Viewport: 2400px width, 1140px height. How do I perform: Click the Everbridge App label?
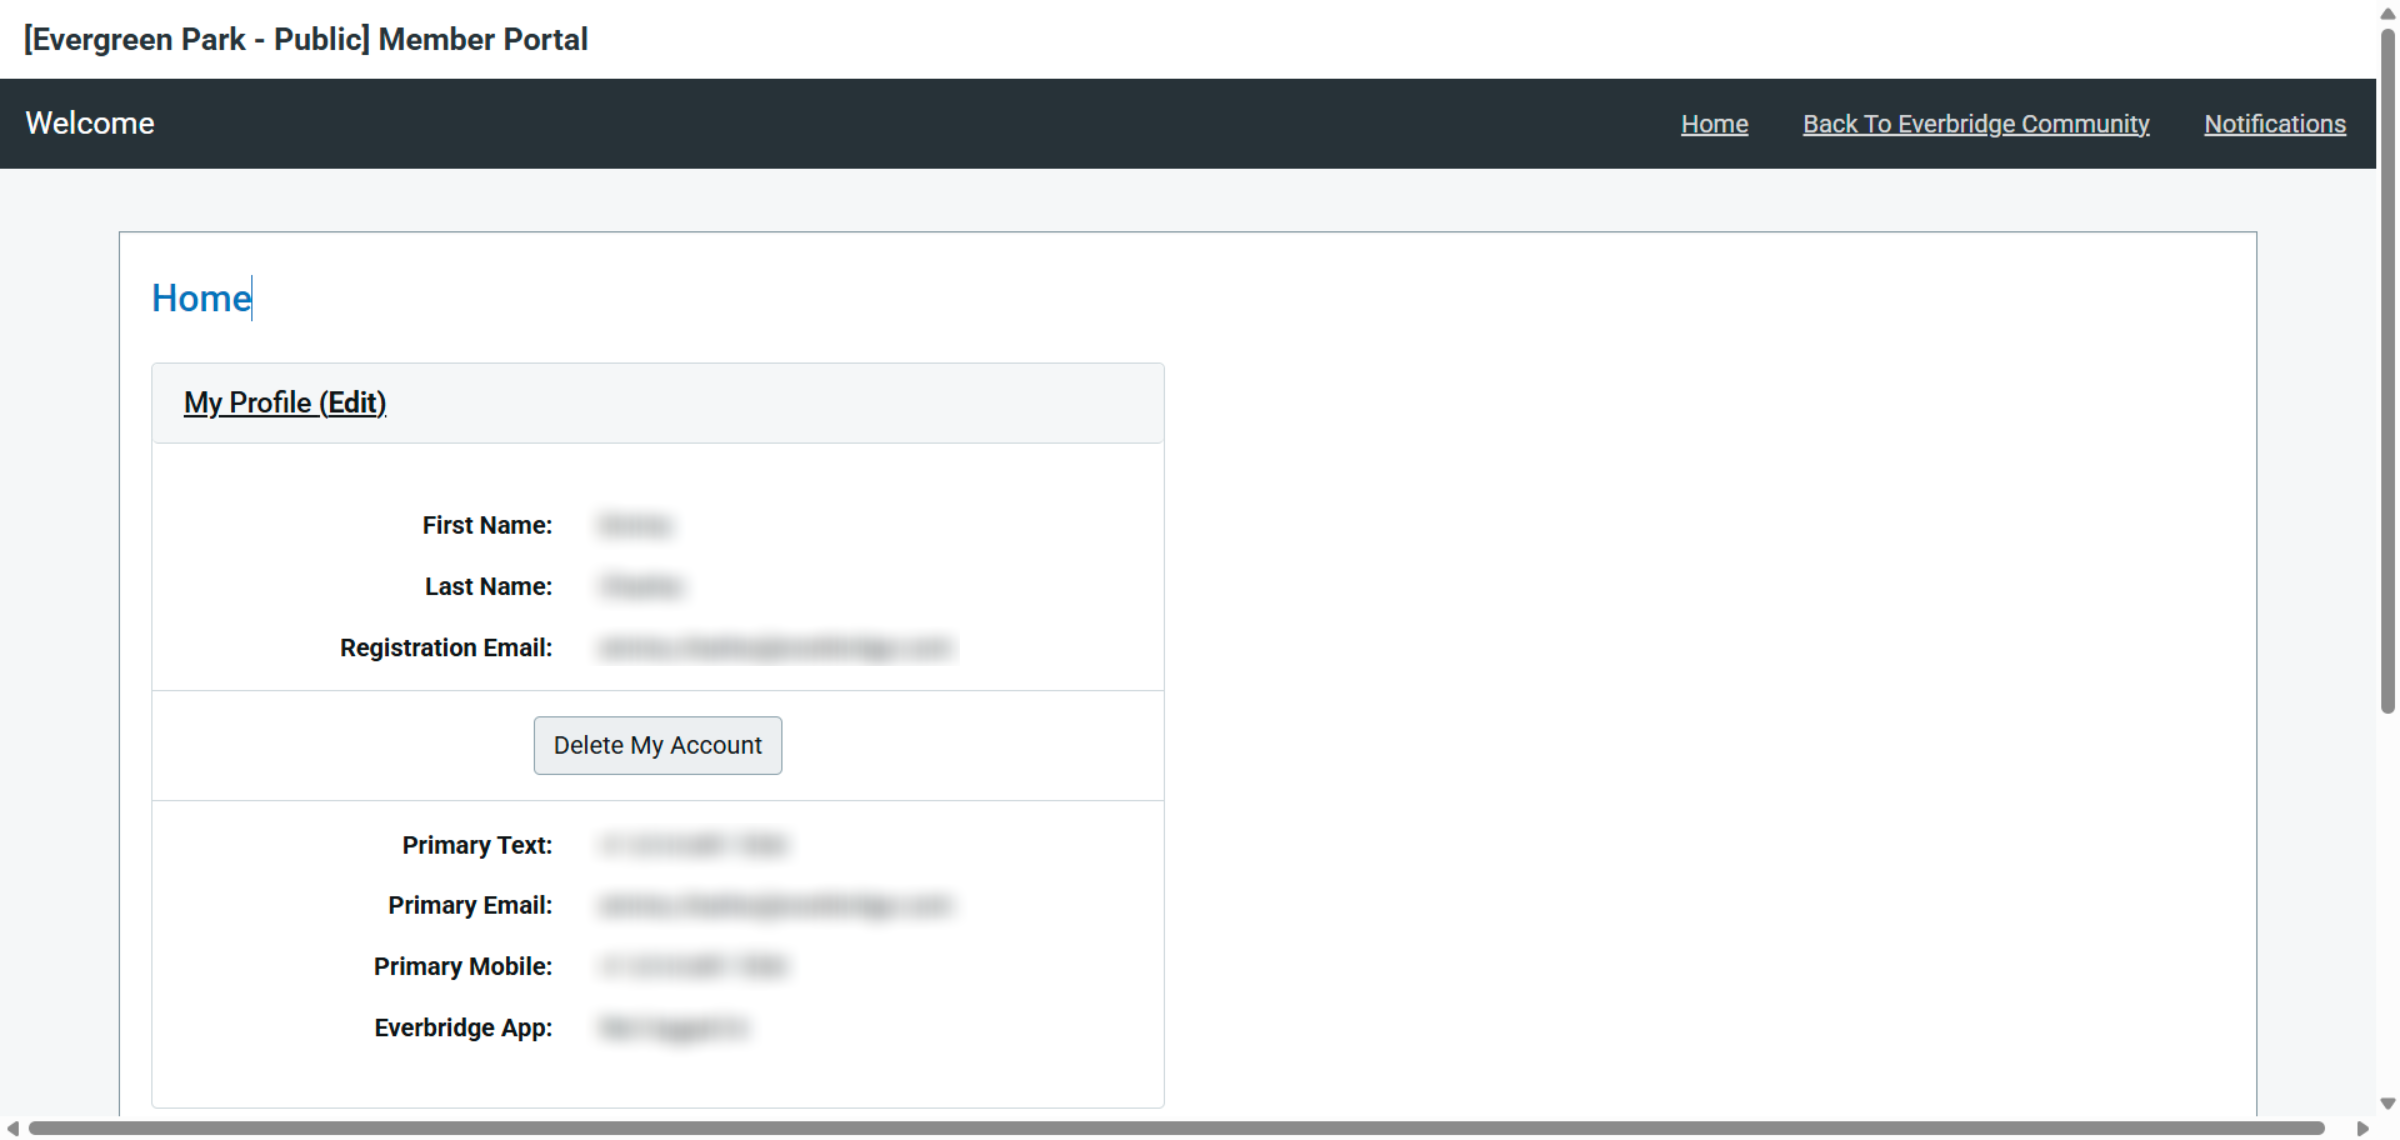[463, 1028]
